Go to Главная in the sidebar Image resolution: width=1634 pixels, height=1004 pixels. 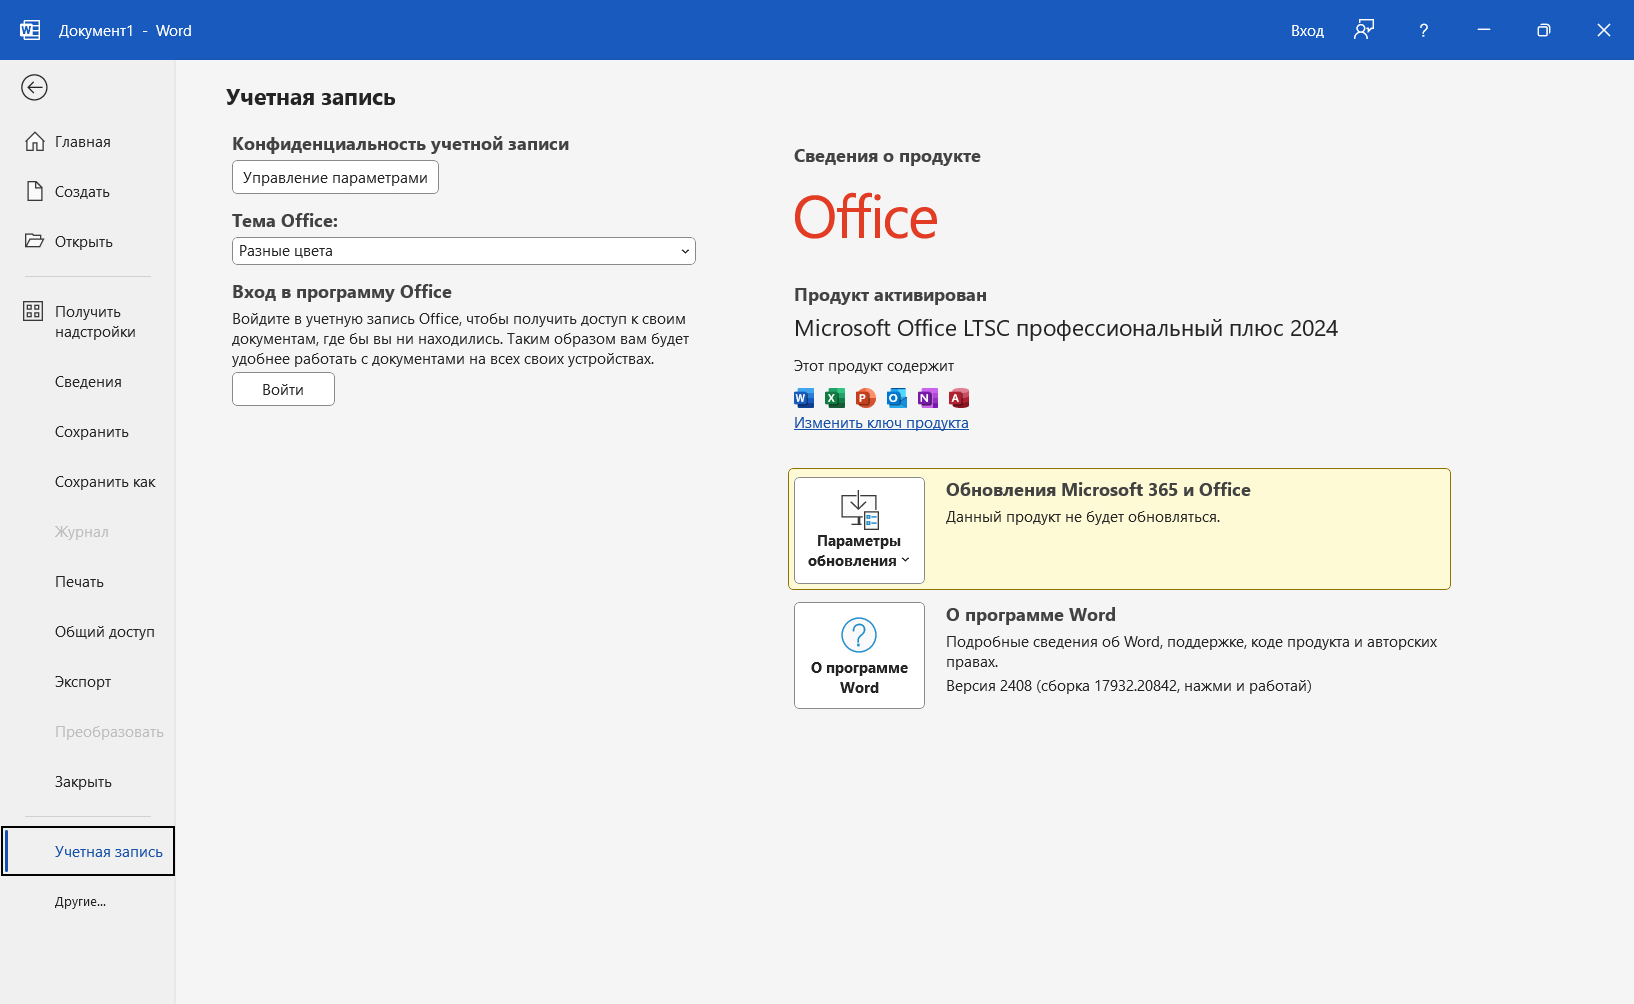pyautogui.click(x=88, y=142)
